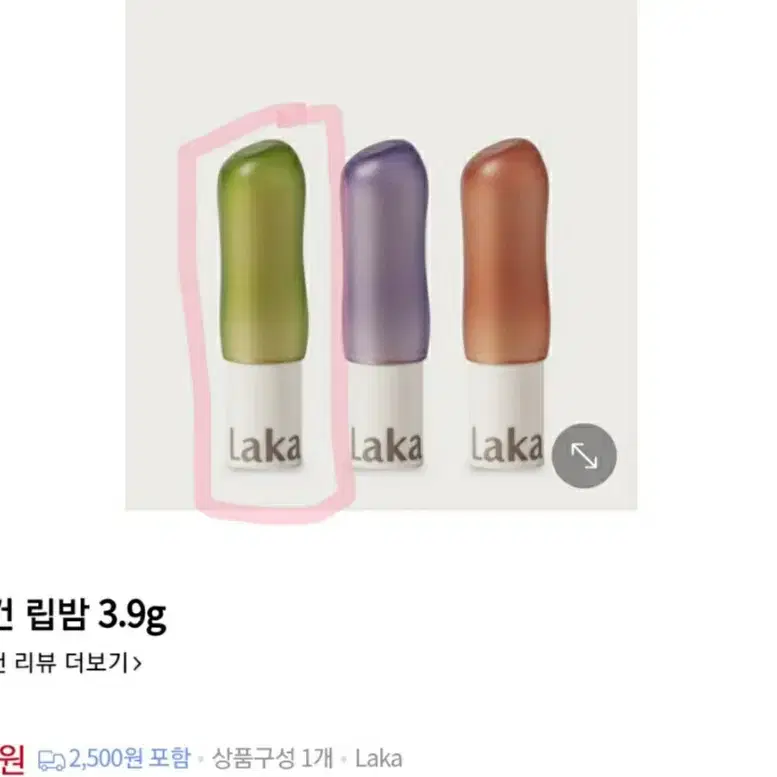Open fullscreen view with the diagonal arrows icon
The height and width of the screenshot is (777, 777).
584,455
